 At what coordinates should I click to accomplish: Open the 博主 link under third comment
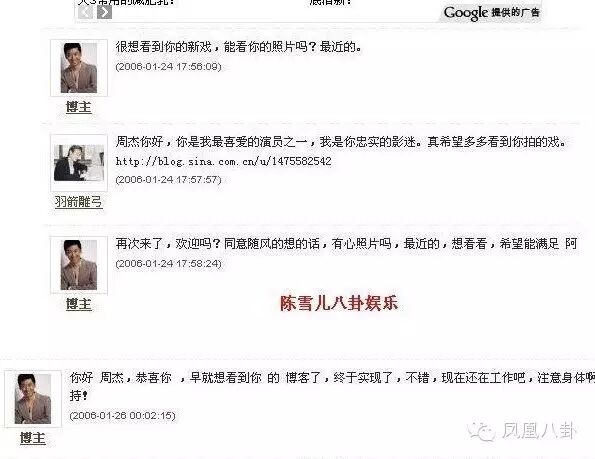79,304
